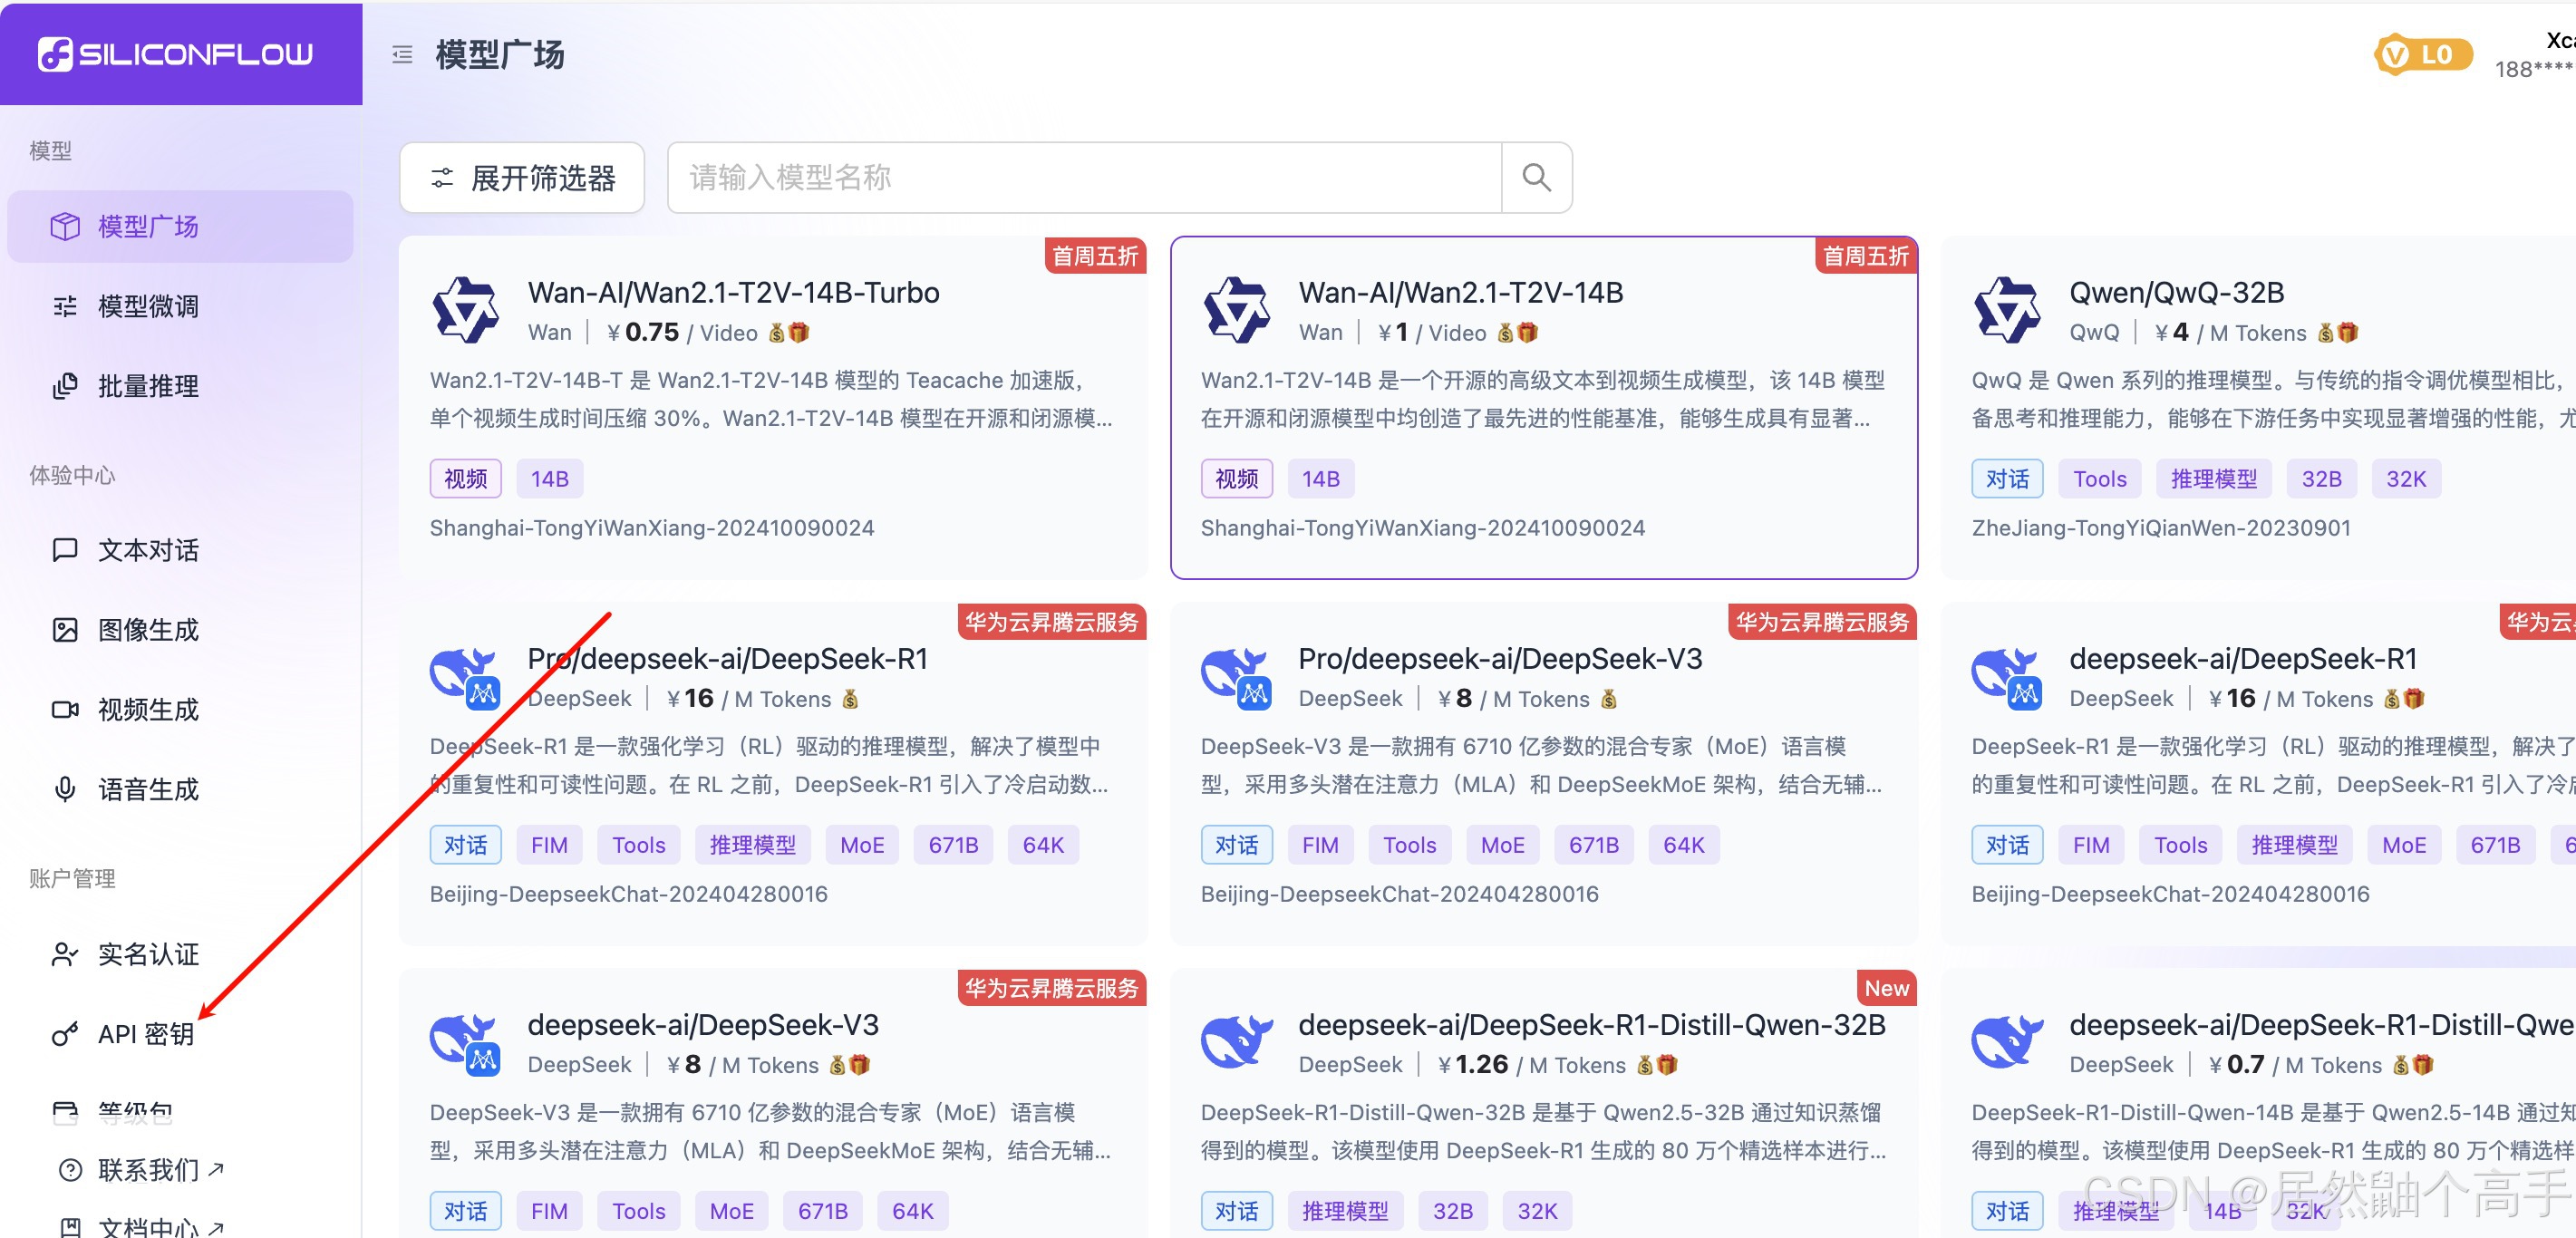Click the Qwen/QwQ-32B model logo icon
This screenshot has width=2576, height=1238.
[2006, 310]
